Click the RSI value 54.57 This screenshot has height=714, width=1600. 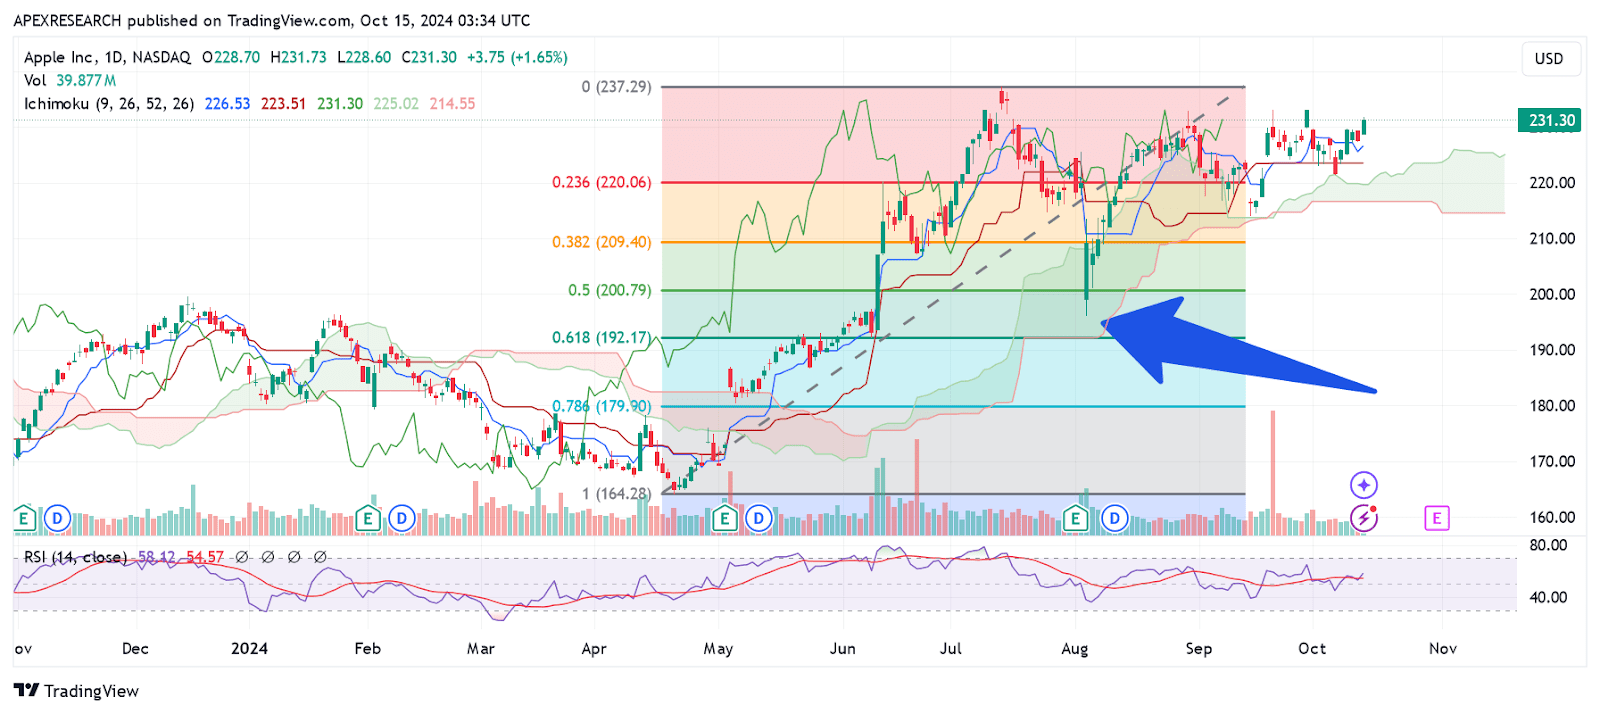coord(205,557)
